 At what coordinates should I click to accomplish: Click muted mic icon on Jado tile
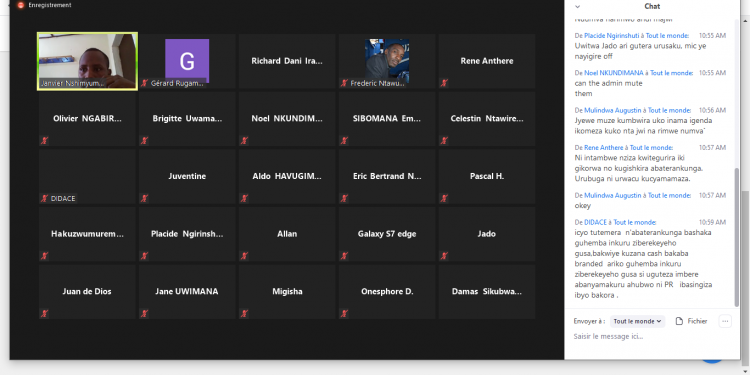point(444,256)
